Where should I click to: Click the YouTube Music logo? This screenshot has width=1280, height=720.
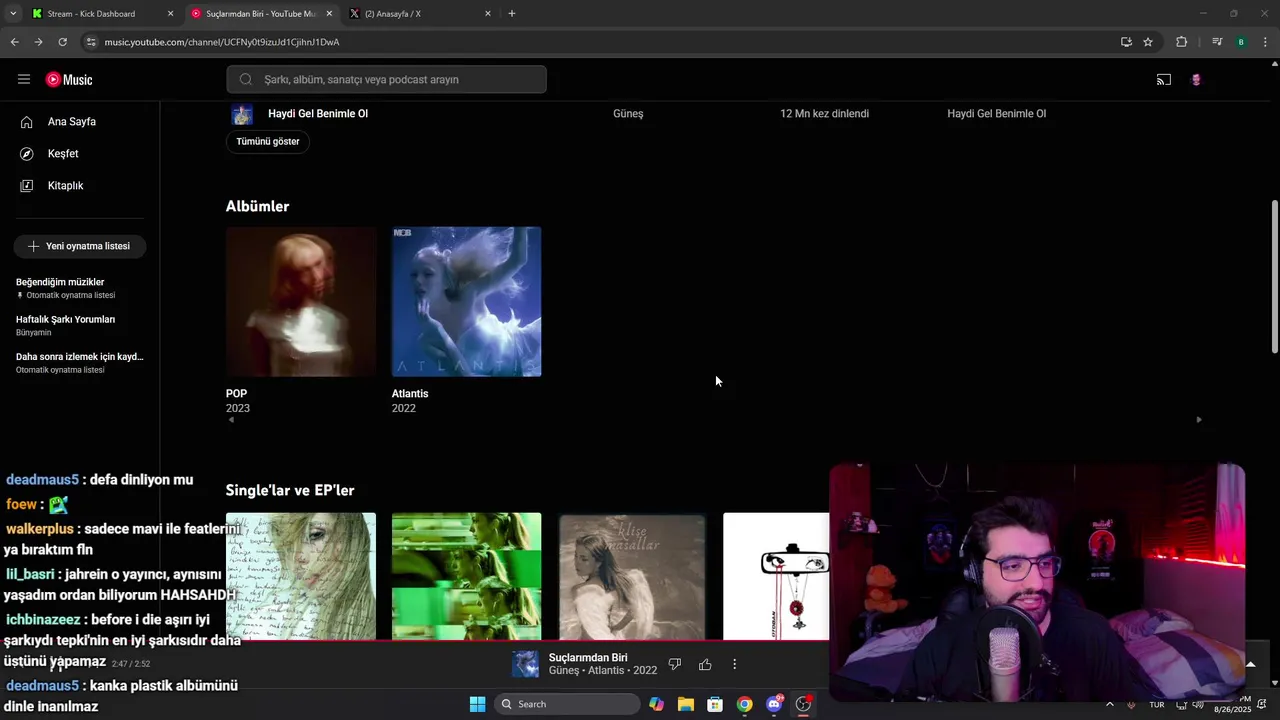(x=69, y=79)
